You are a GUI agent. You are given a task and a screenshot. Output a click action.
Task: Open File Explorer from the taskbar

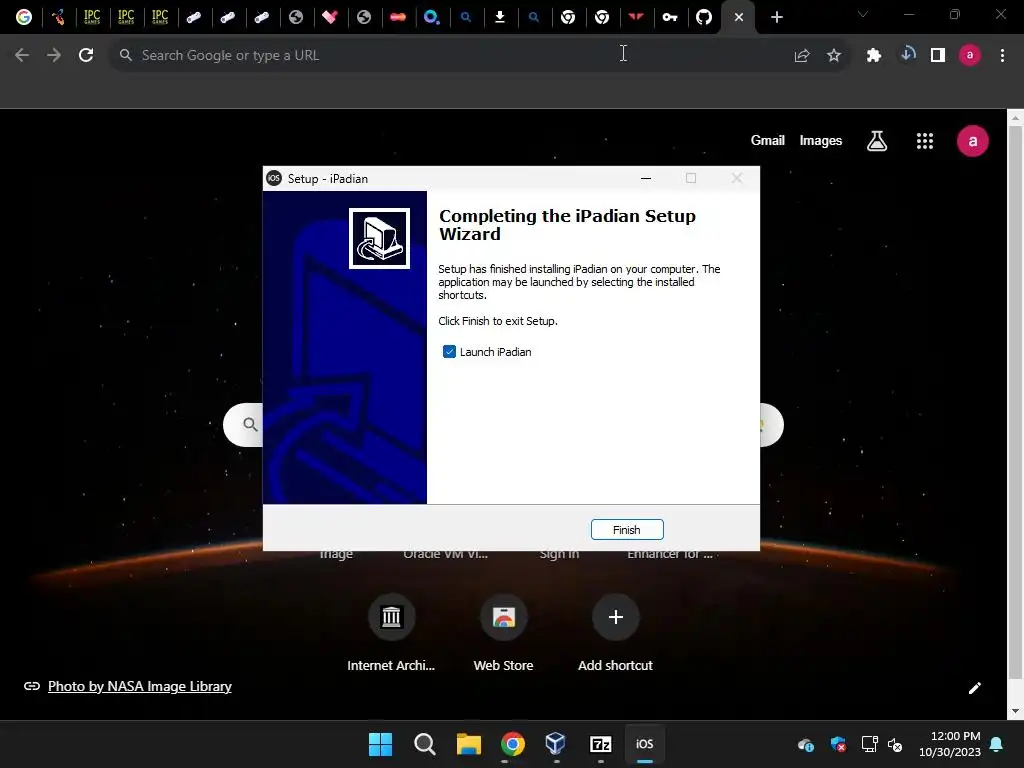[469, 744]
